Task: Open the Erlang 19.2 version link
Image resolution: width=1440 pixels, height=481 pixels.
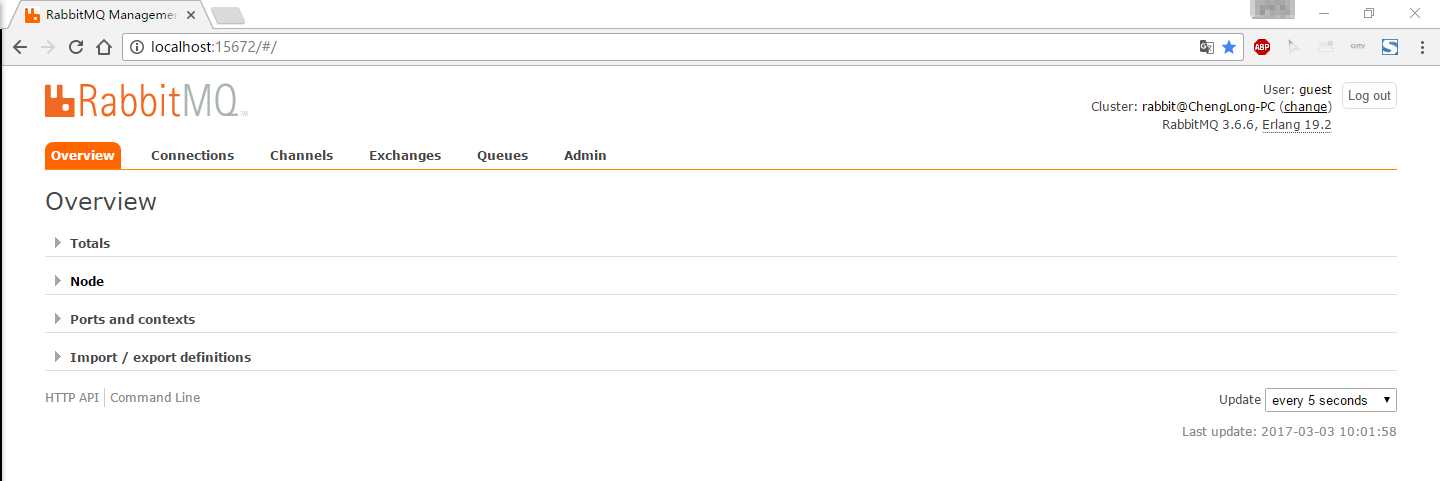Action: coord(1296,125)
